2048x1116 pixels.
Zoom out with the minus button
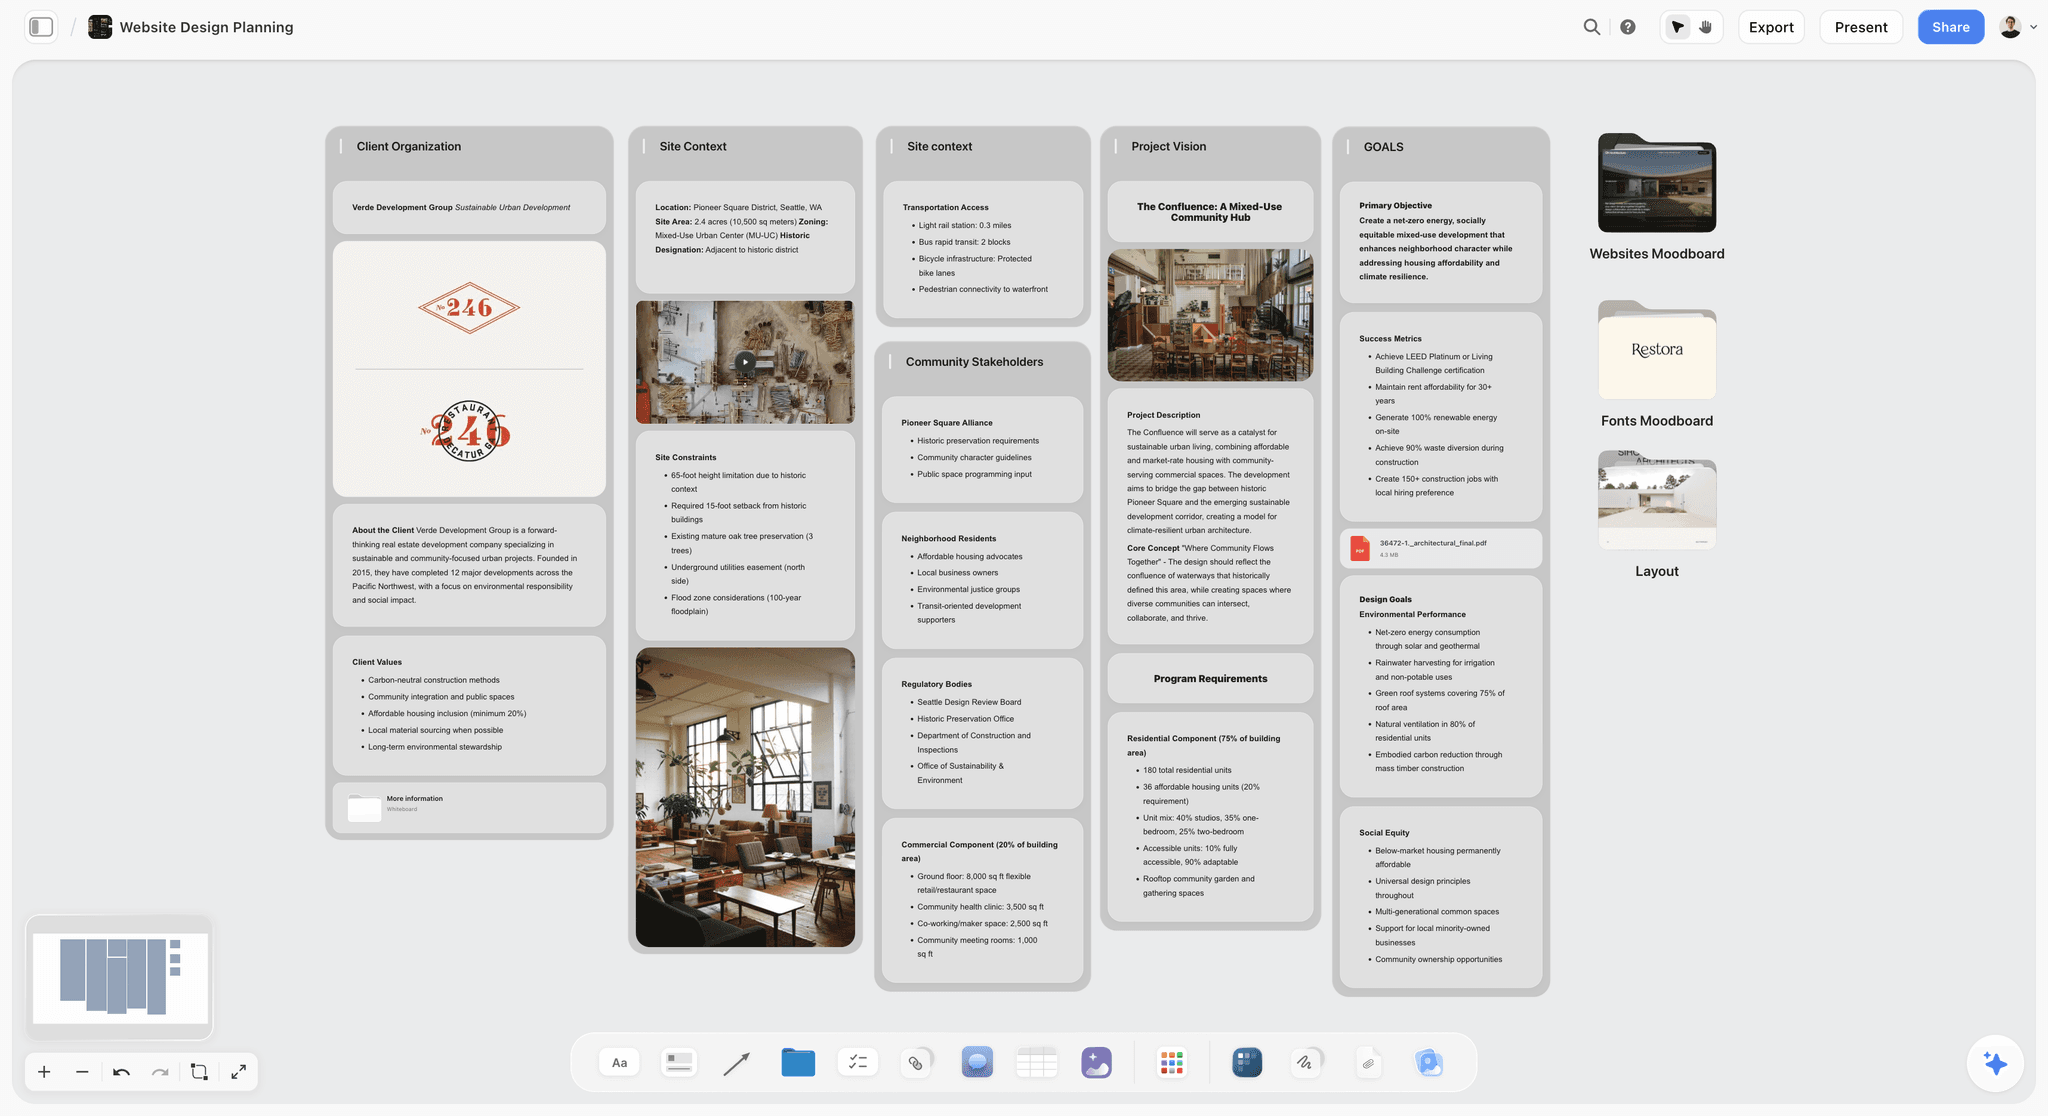pyautogui.click(x=82, y=1072)
